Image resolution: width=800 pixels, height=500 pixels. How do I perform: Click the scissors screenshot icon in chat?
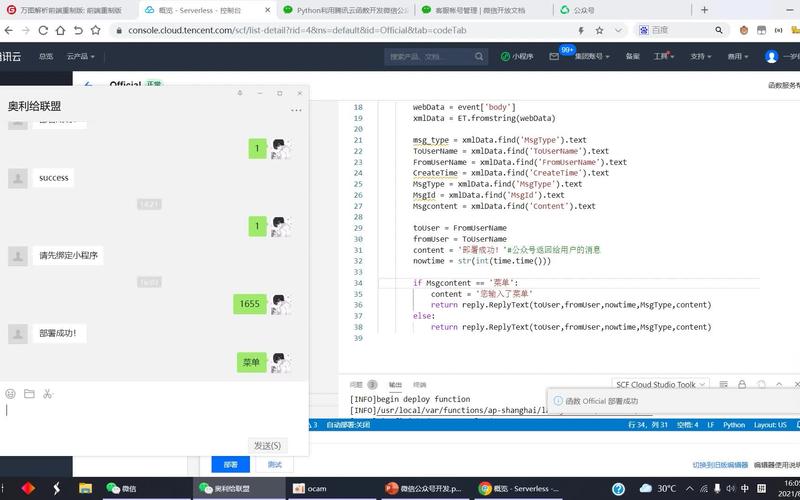(48, 393)
